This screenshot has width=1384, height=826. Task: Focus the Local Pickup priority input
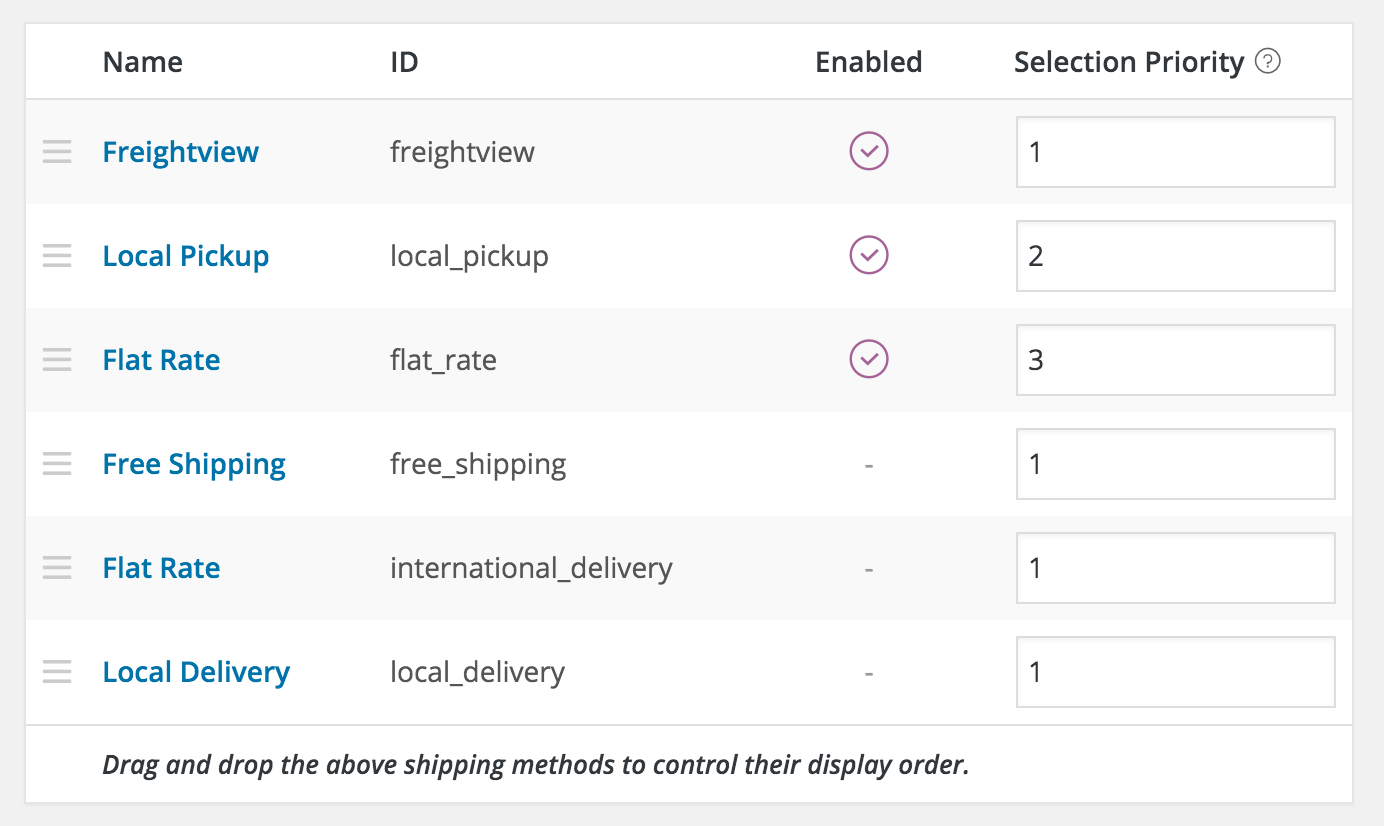coord(1176,256)
